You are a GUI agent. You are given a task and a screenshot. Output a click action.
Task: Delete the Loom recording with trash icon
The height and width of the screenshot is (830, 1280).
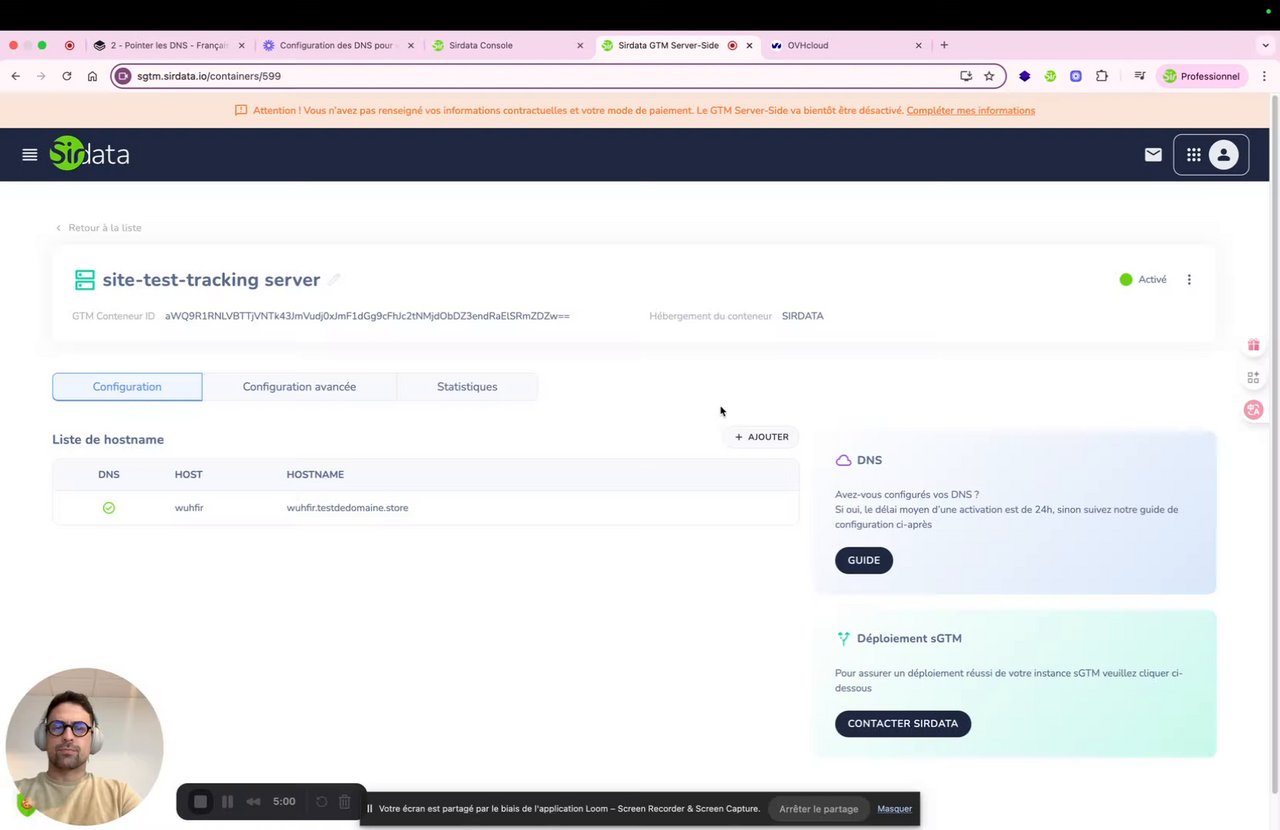point(345,801)
